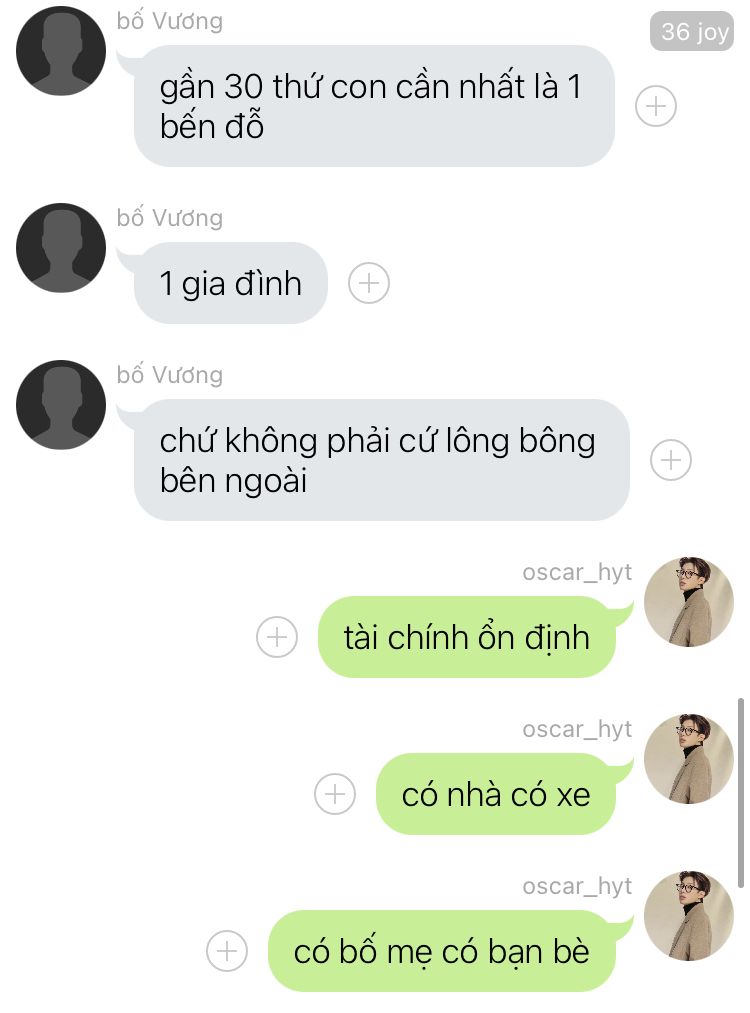Open oscar_hyt's avatar next to 'có nhà có xe'
The height and width of the screenshot is (1013, 750).
coord(689,758)
